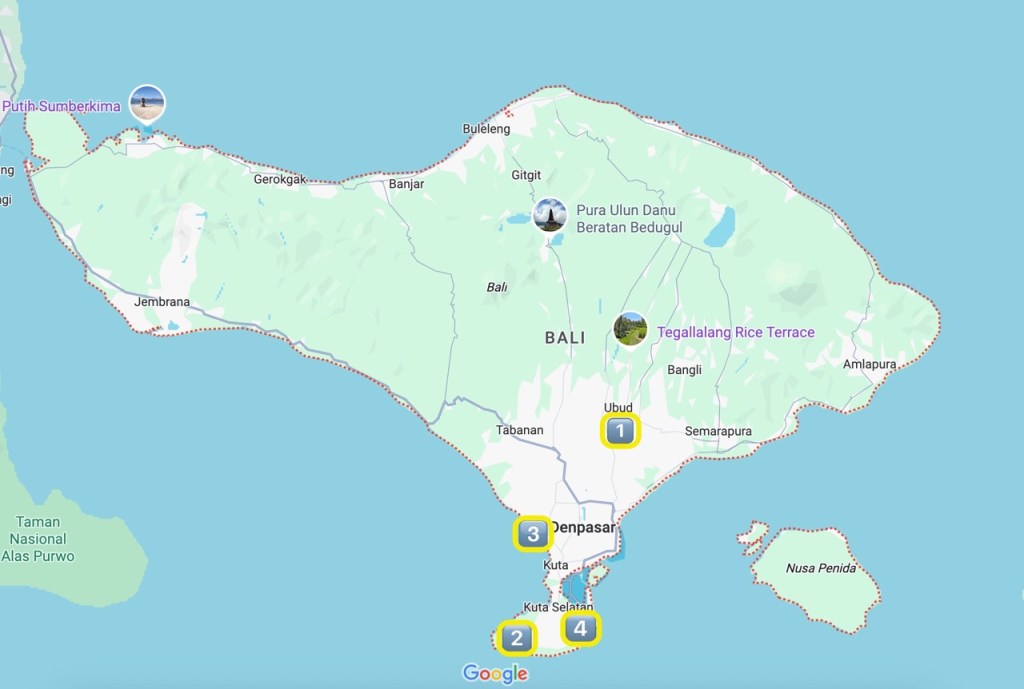Viewport: 1024px width, 689px height.
Task: Click the Tegallalang Rice Terrace photo pin
Action: click(630, 329)
